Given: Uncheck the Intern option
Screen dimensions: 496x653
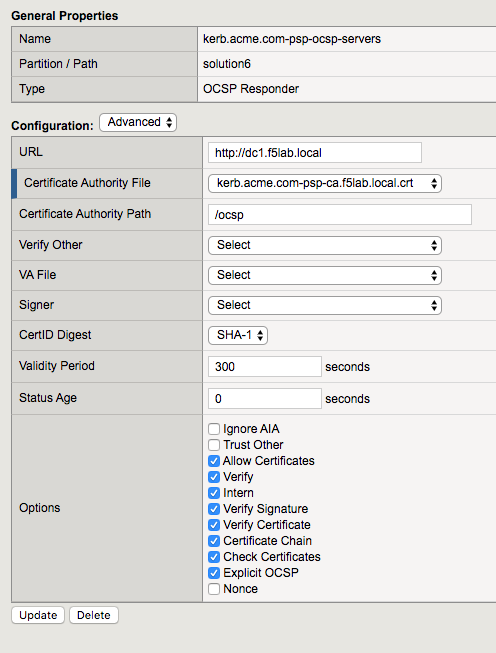Looking at the screenshot, I should pos(214,493).
